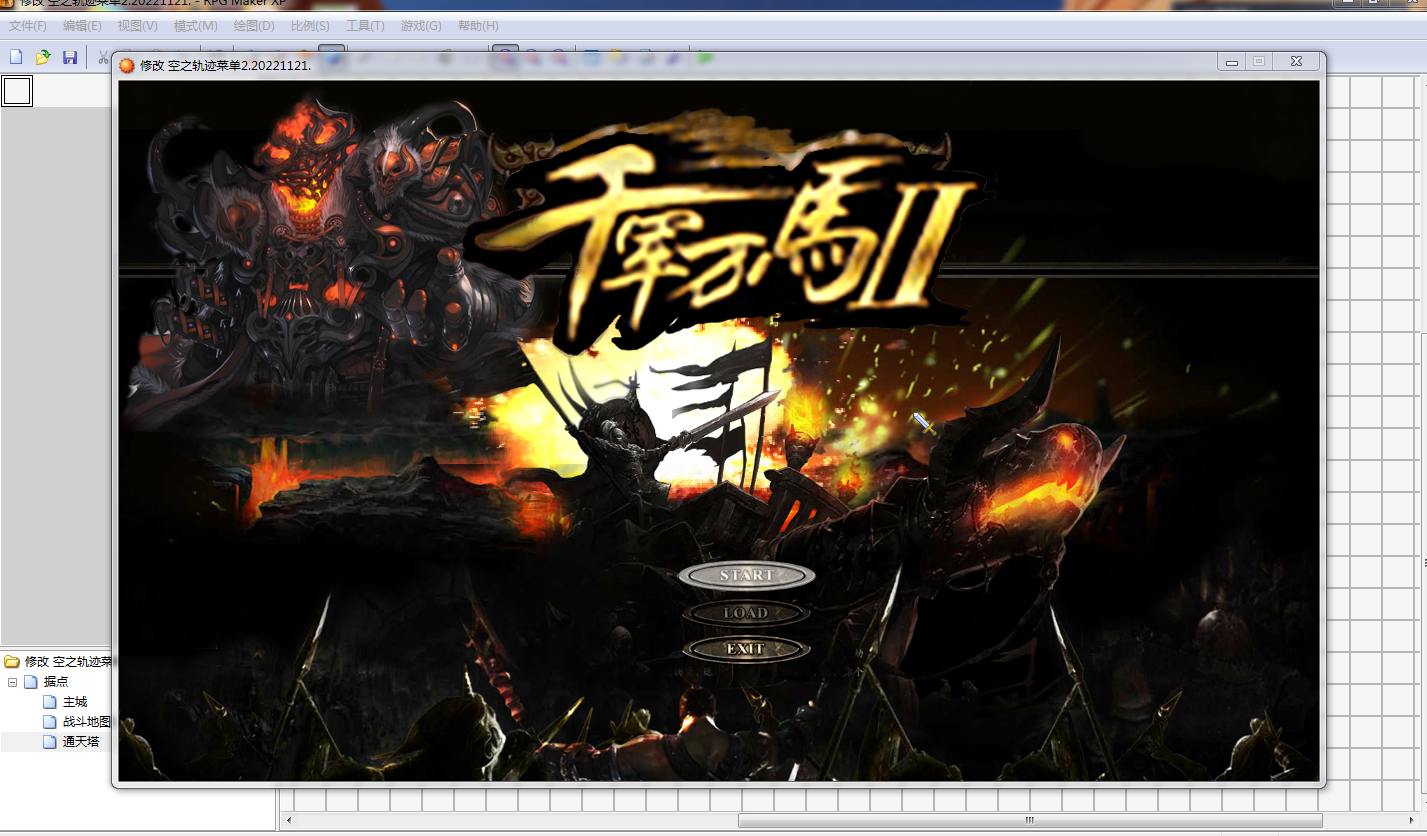Open the 模式(M) menu
The image size is (1427, 836).
tap(196, 26)
